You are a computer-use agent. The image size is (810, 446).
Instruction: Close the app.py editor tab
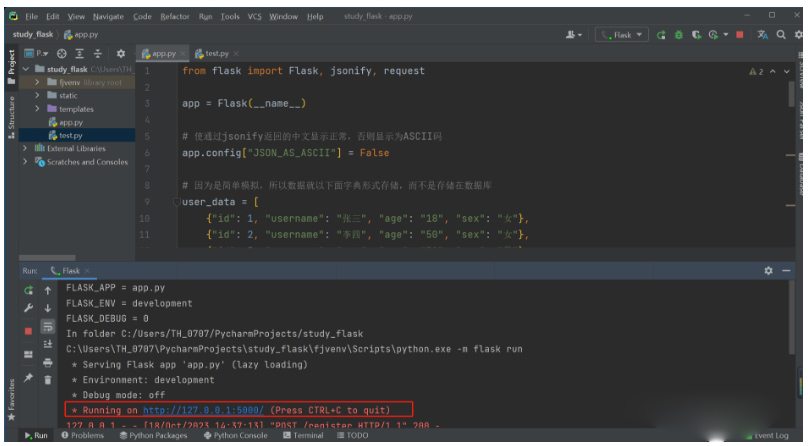coord(182,53)
